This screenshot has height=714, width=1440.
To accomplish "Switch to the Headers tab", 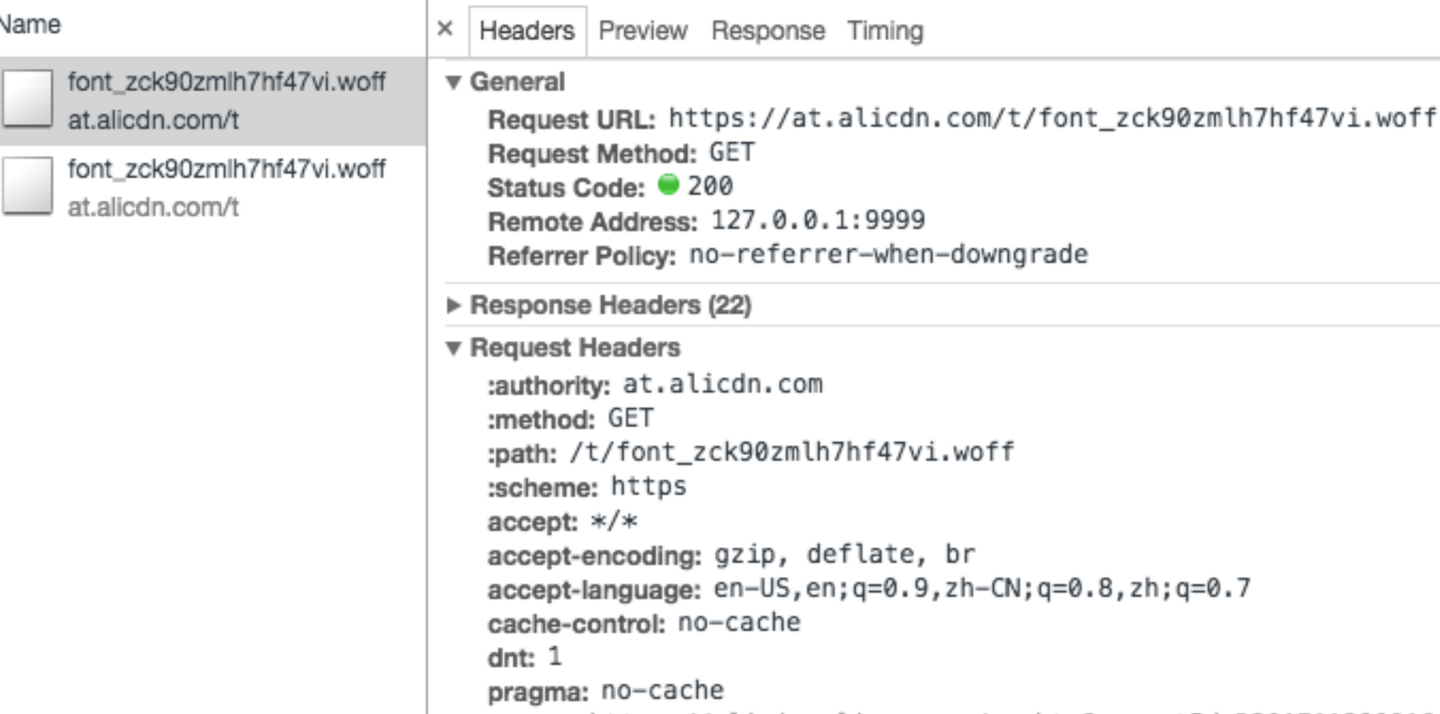I will pos(526,31).
